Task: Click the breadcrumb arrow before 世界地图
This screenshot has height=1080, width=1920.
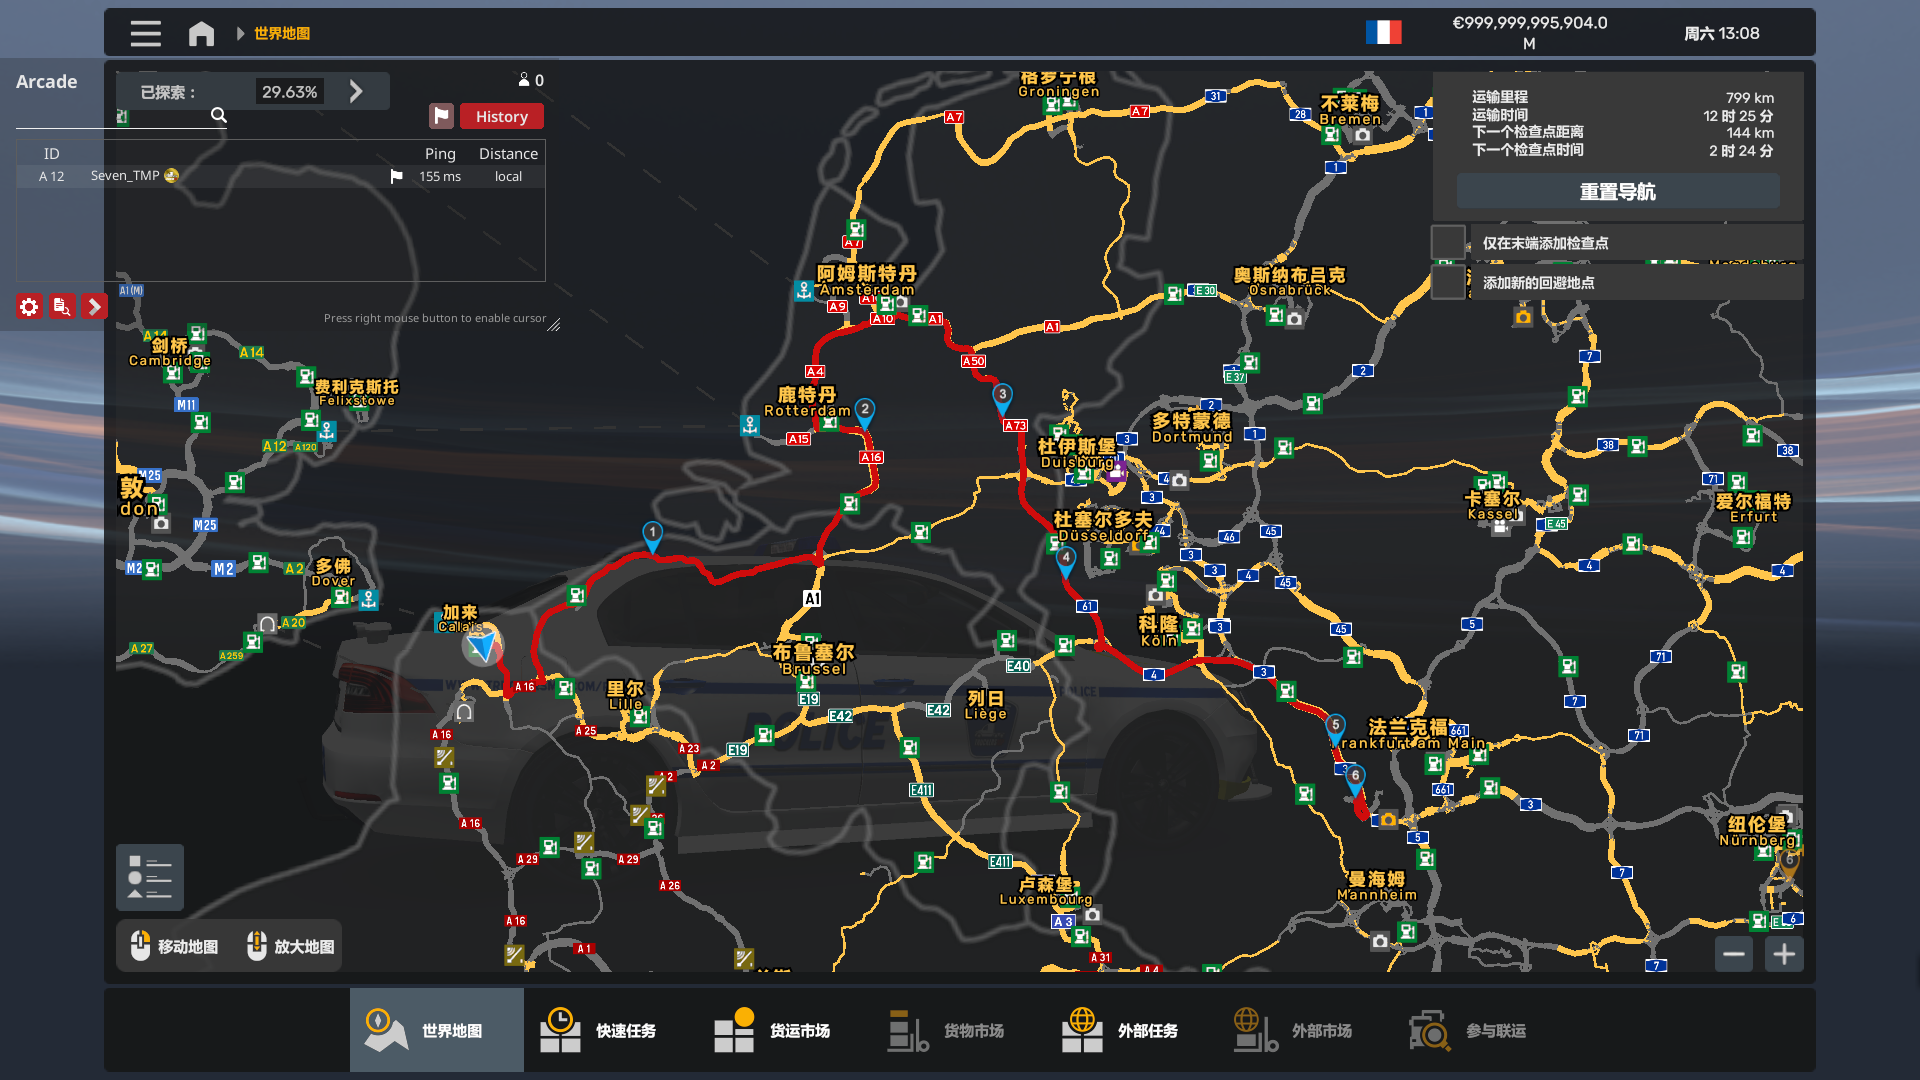Action: pyautogui.click(x=240, y=33)
